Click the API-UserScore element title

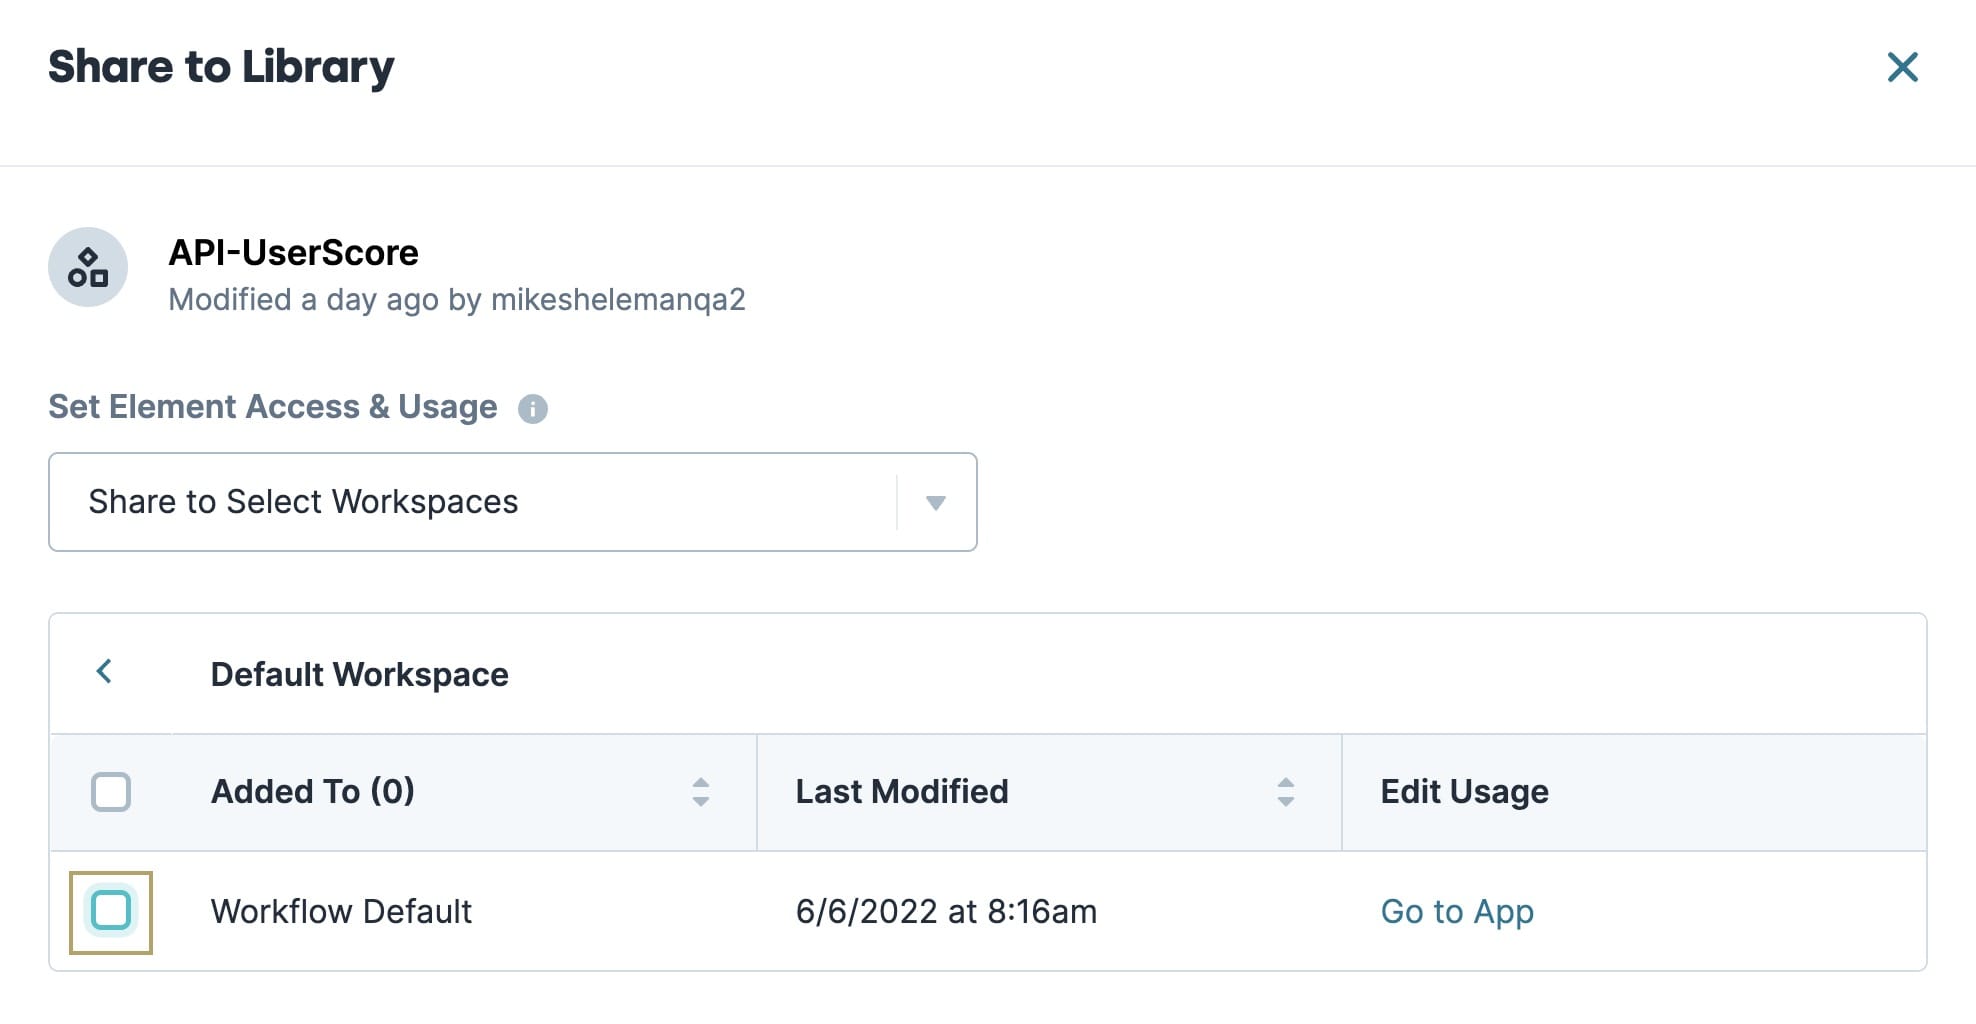[x=294, y=252]
